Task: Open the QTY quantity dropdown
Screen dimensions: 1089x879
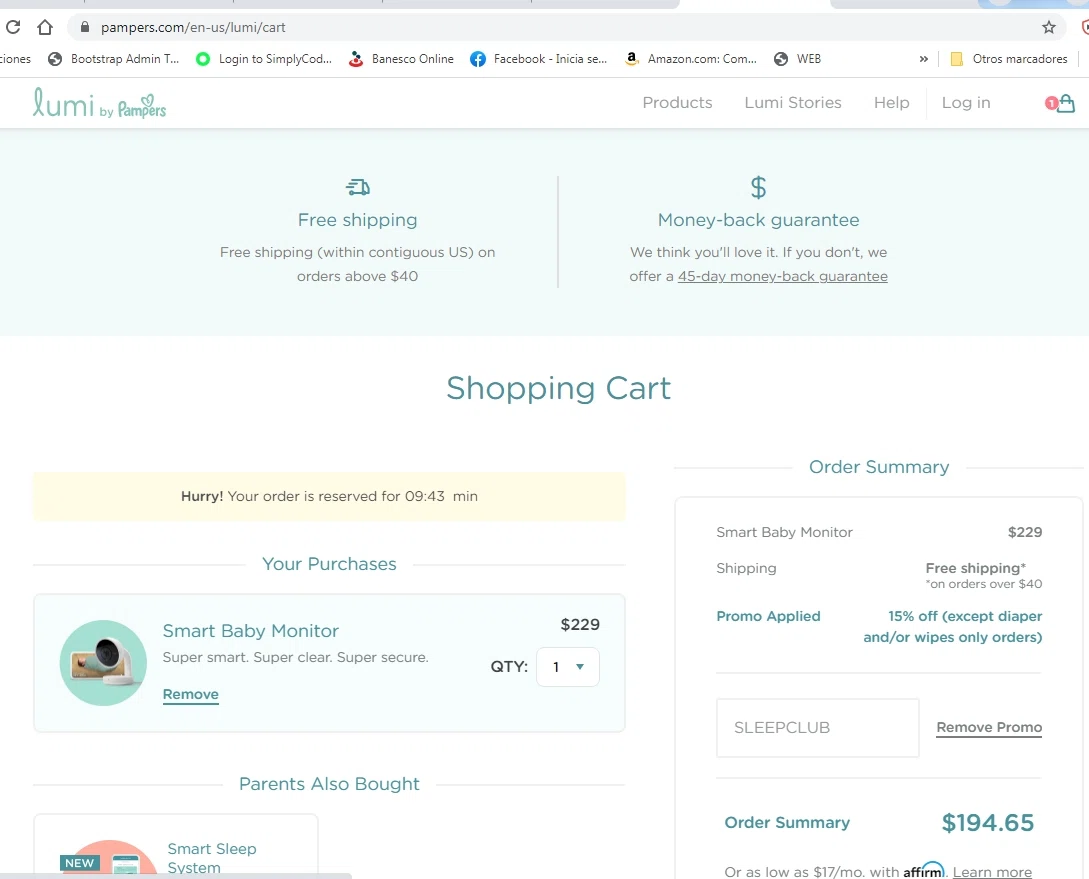Action: pos(567,667)
